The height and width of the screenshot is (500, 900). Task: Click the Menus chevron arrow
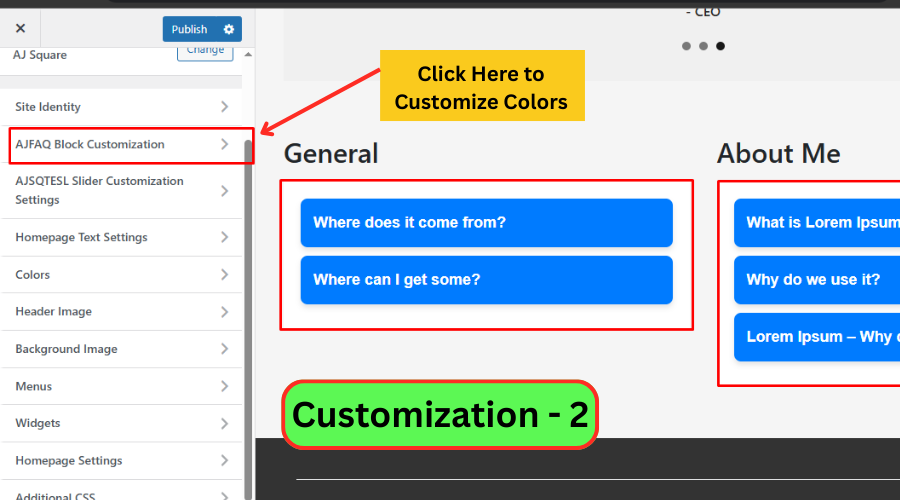tap(224, 386)
